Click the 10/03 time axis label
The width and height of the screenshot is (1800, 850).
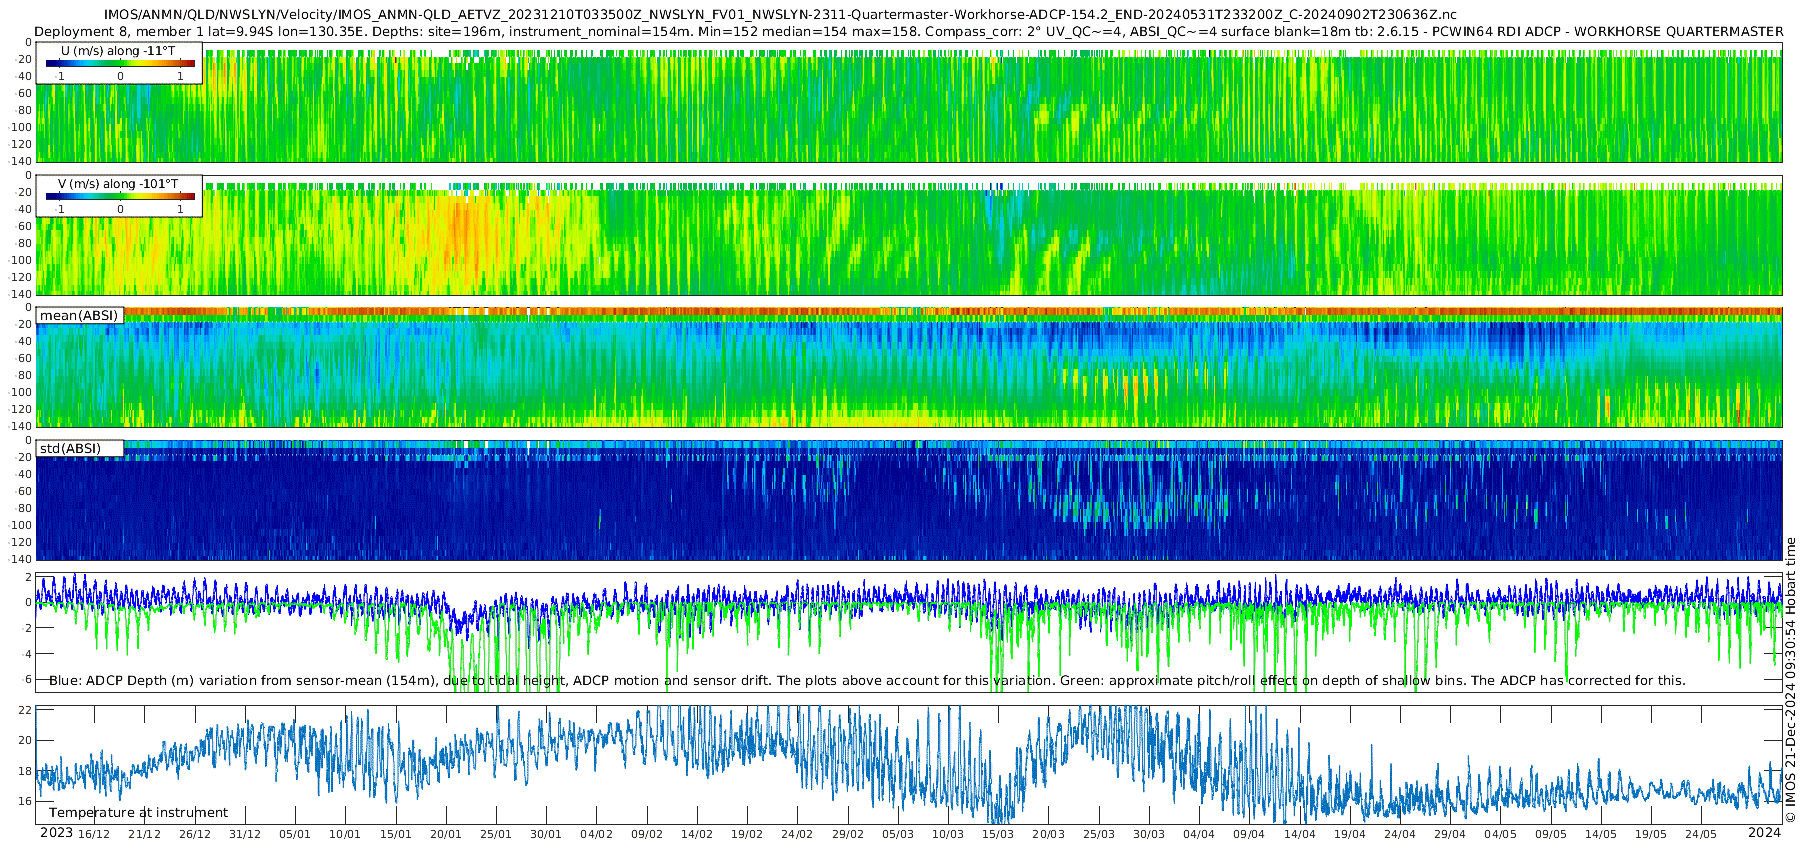coord(948,834)
